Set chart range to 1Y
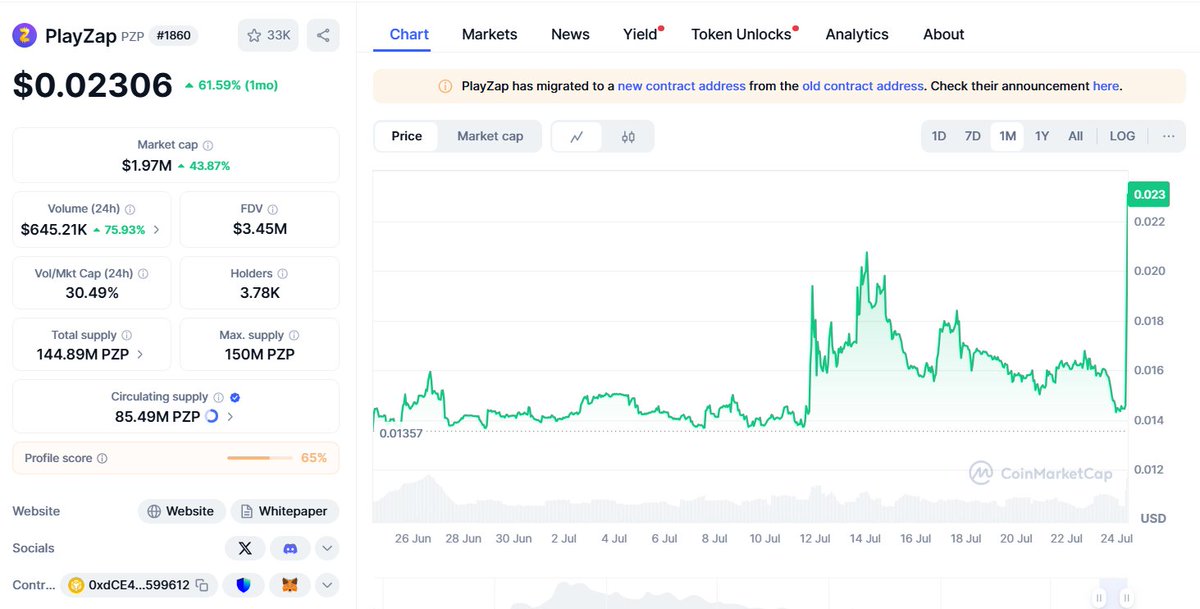This screenshot has height=609, width=1200. 1042,136
